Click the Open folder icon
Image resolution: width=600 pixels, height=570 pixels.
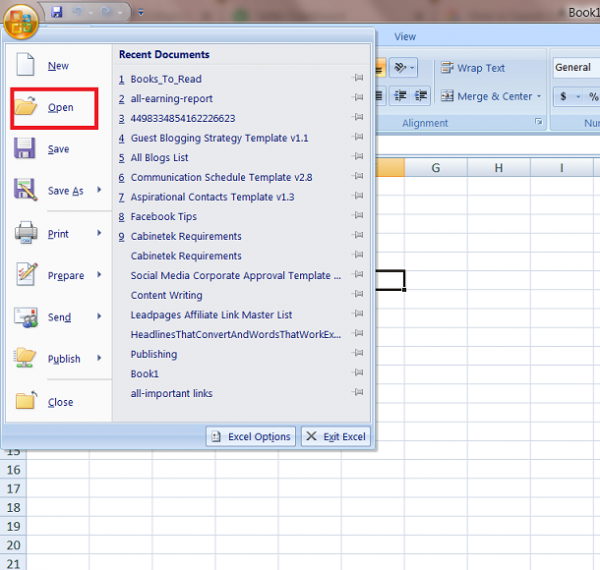click(x=26, y=106)
